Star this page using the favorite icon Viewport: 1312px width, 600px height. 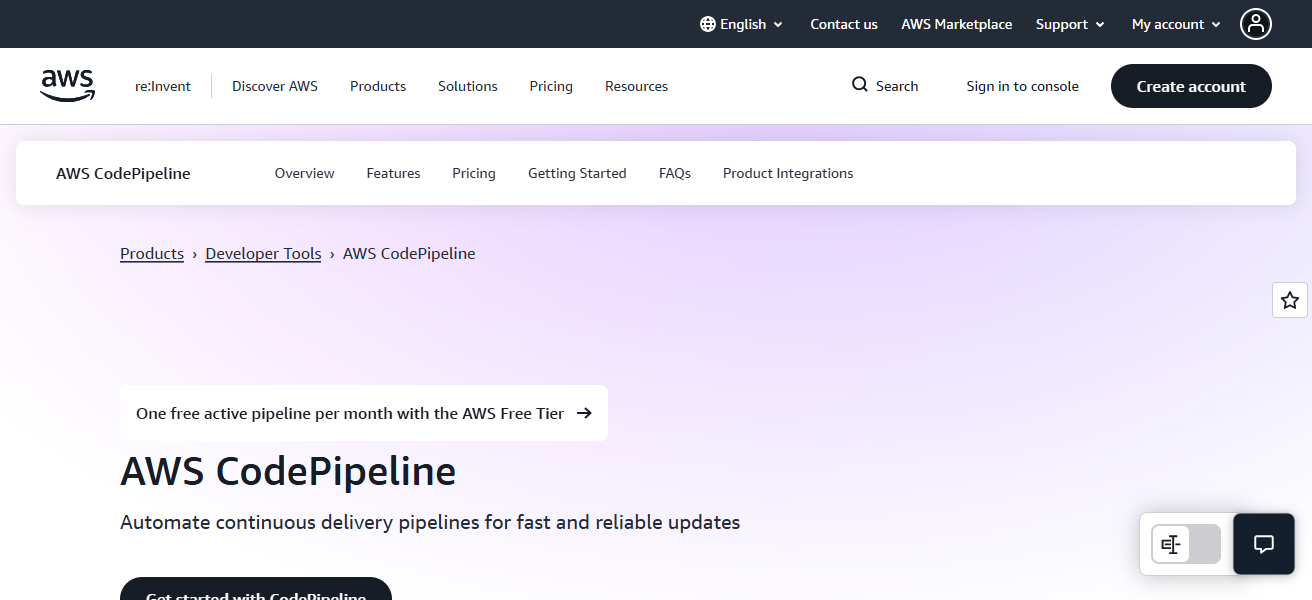tap(1289, 300)
